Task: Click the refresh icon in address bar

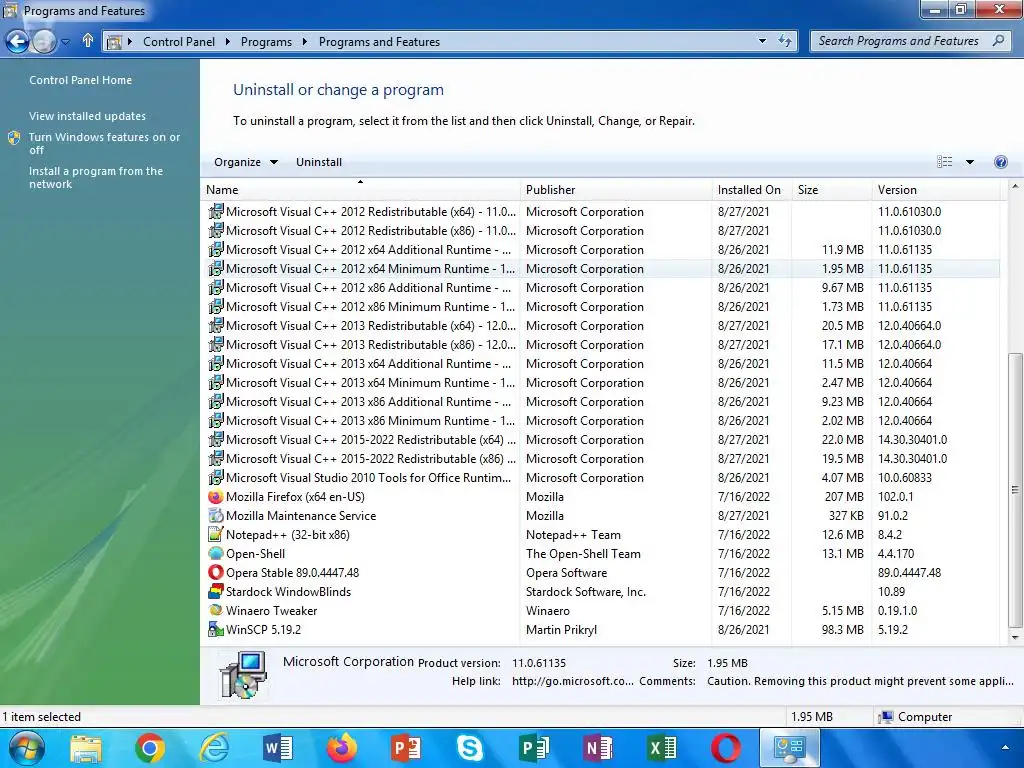Action: pyautogui.click(x=785, y=41)
